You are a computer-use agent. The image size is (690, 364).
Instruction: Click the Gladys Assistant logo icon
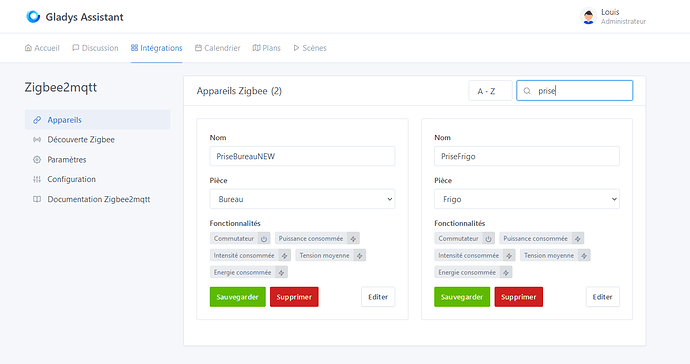tap(33, 17)
